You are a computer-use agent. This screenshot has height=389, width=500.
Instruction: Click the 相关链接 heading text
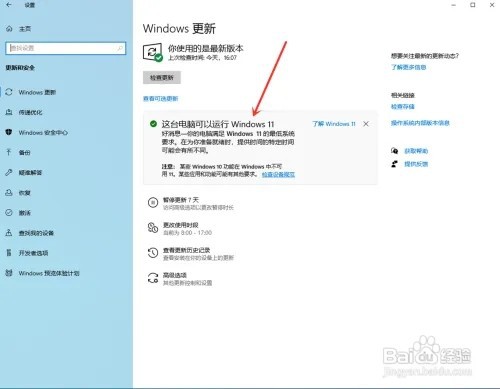coord(403,95)
